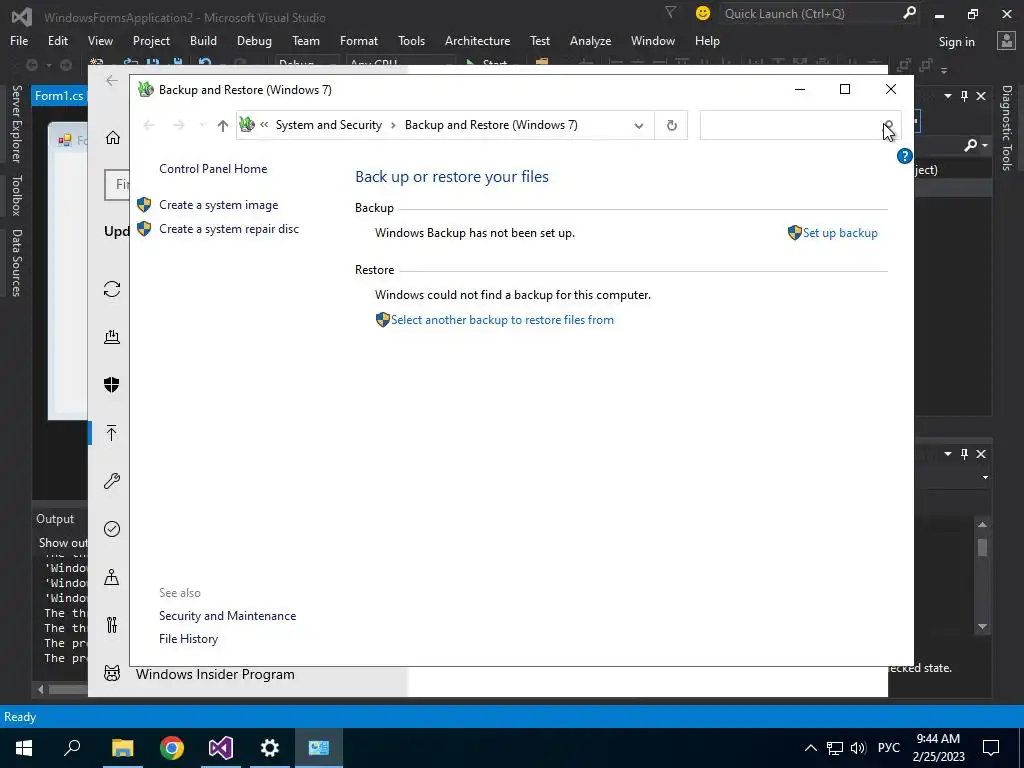Open the dropdown in the lower right panel

click(x=985, y=478)
